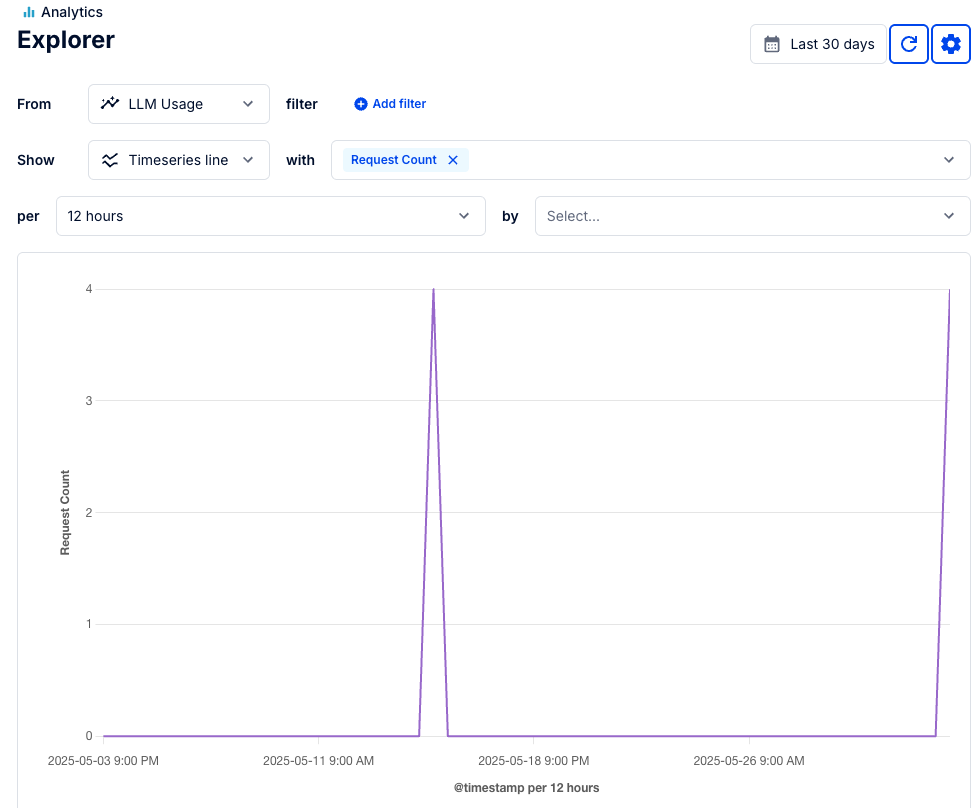Click the Timeseries line chart icon
979x808 pixels.
click(x=110, y=160)
